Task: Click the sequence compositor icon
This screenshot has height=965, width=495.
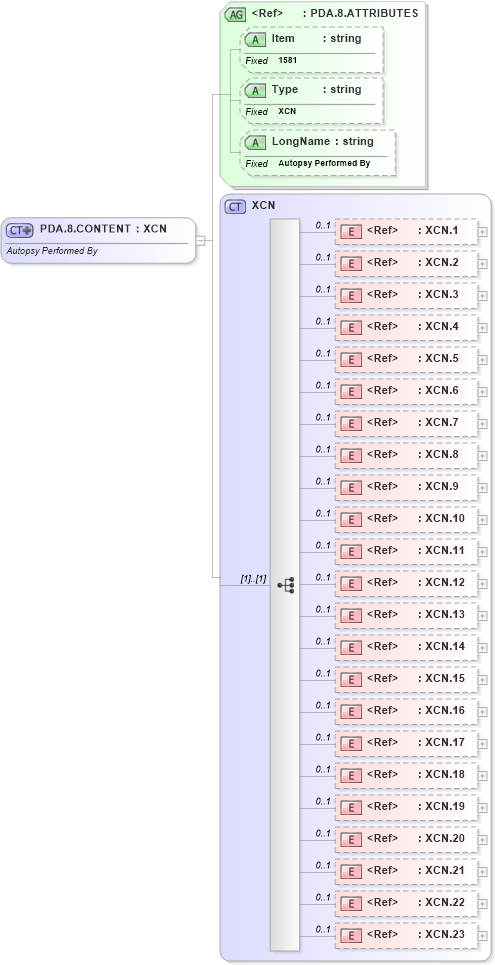Action: pyautogui.click(x=286, y=585)
